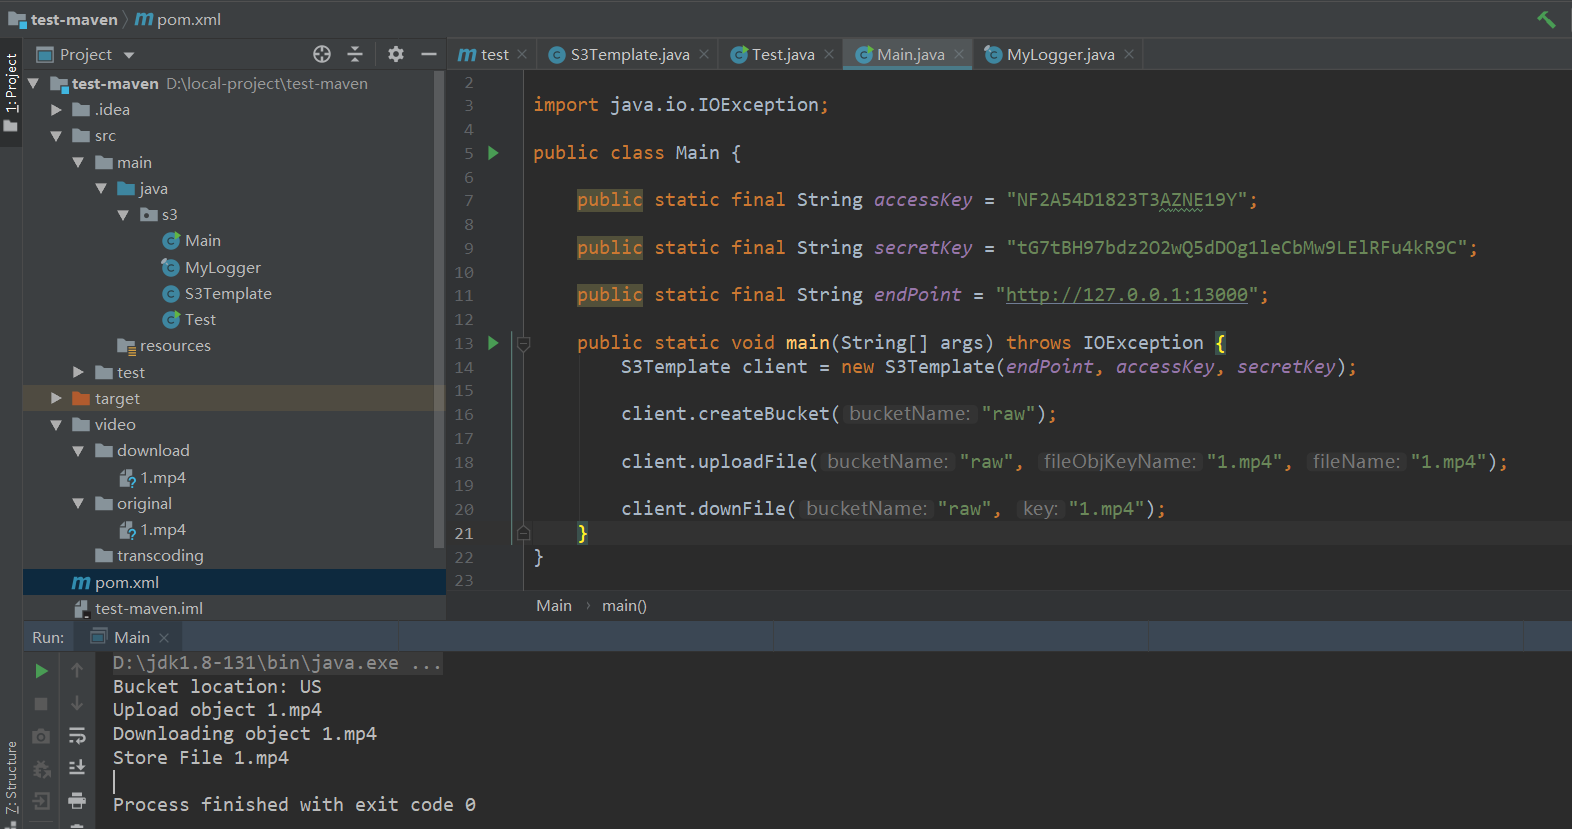Hide the Project tool window
The width and height of the screenshot is (1572, 829).
coord(429,54)
